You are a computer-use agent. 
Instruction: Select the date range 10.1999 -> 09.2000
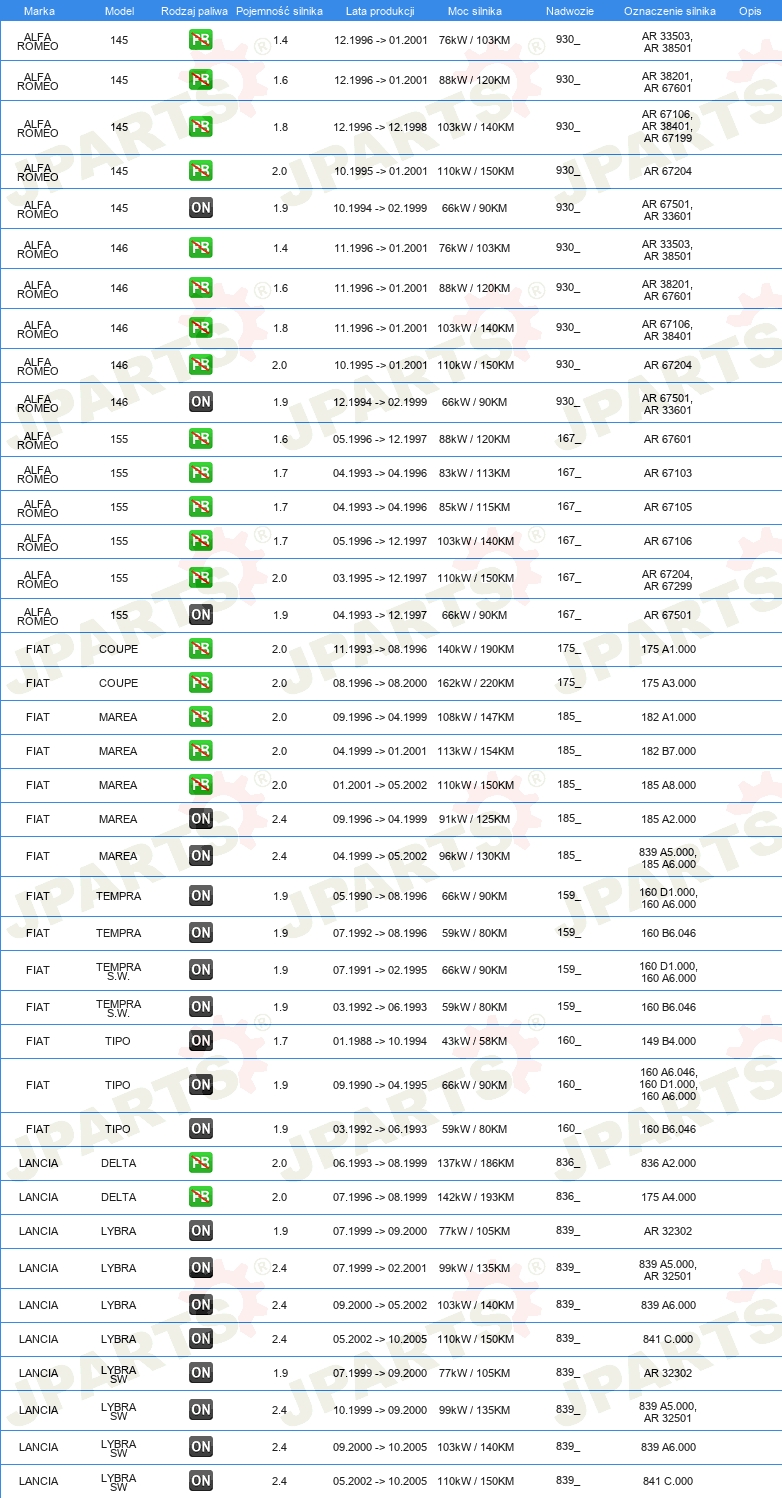(381, 1410)
